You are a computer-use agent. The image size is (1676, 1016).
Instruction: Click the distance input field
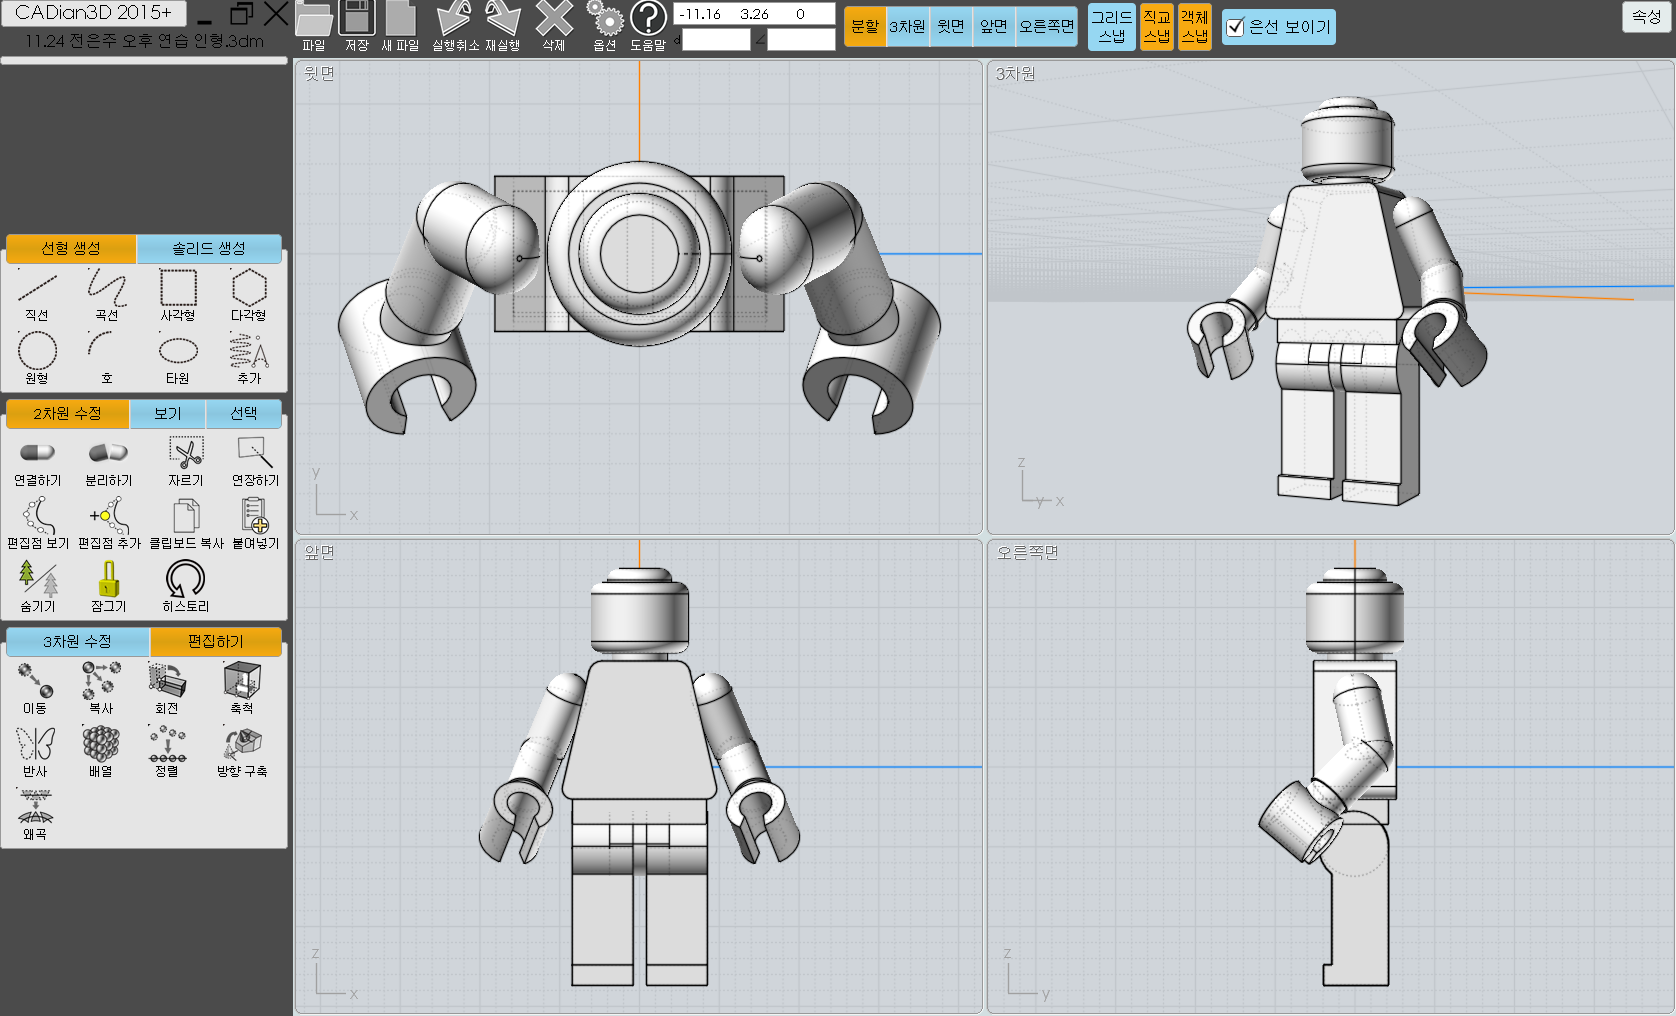click(716, 40)
